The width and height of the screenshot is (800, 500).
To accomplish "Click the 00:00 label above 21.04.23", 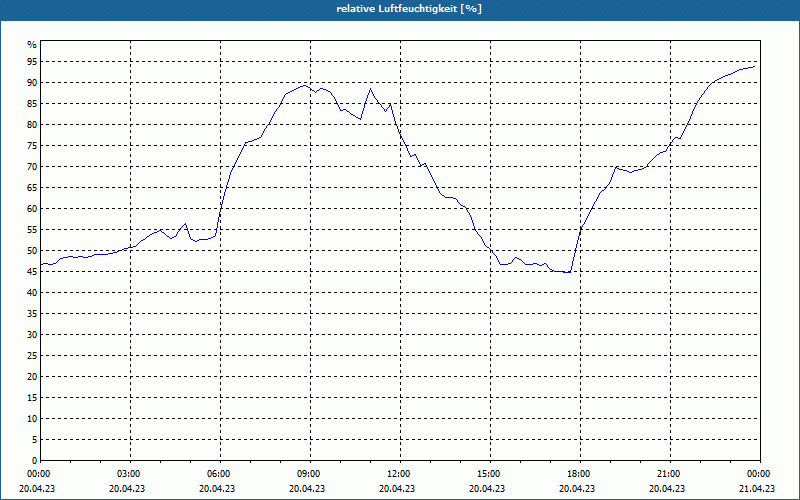I will pos(760,474).
